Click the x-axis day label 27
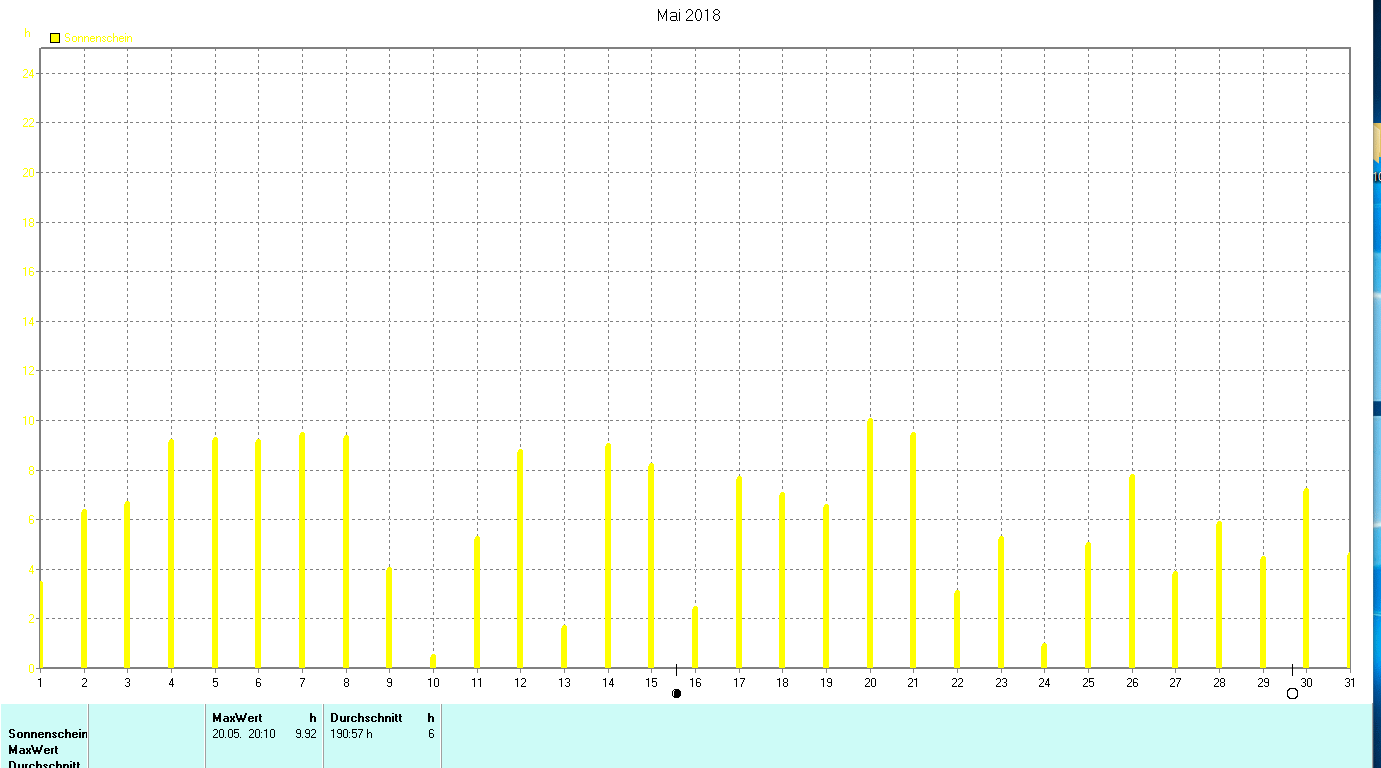1381x768 pixels. click(1175, 683)
